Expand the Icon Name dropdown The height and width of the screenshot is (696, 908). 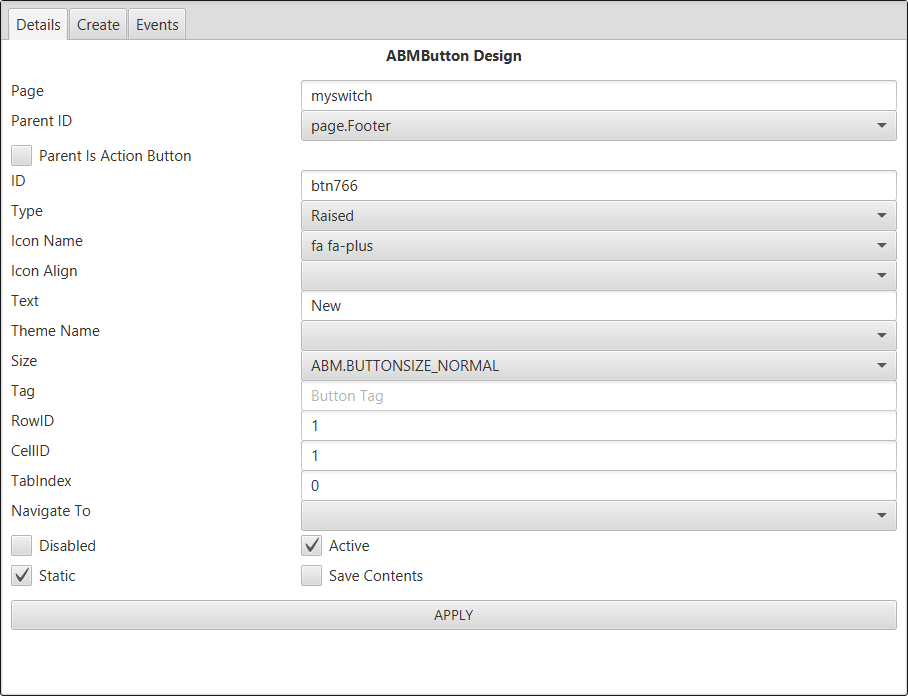click(598, 246)
